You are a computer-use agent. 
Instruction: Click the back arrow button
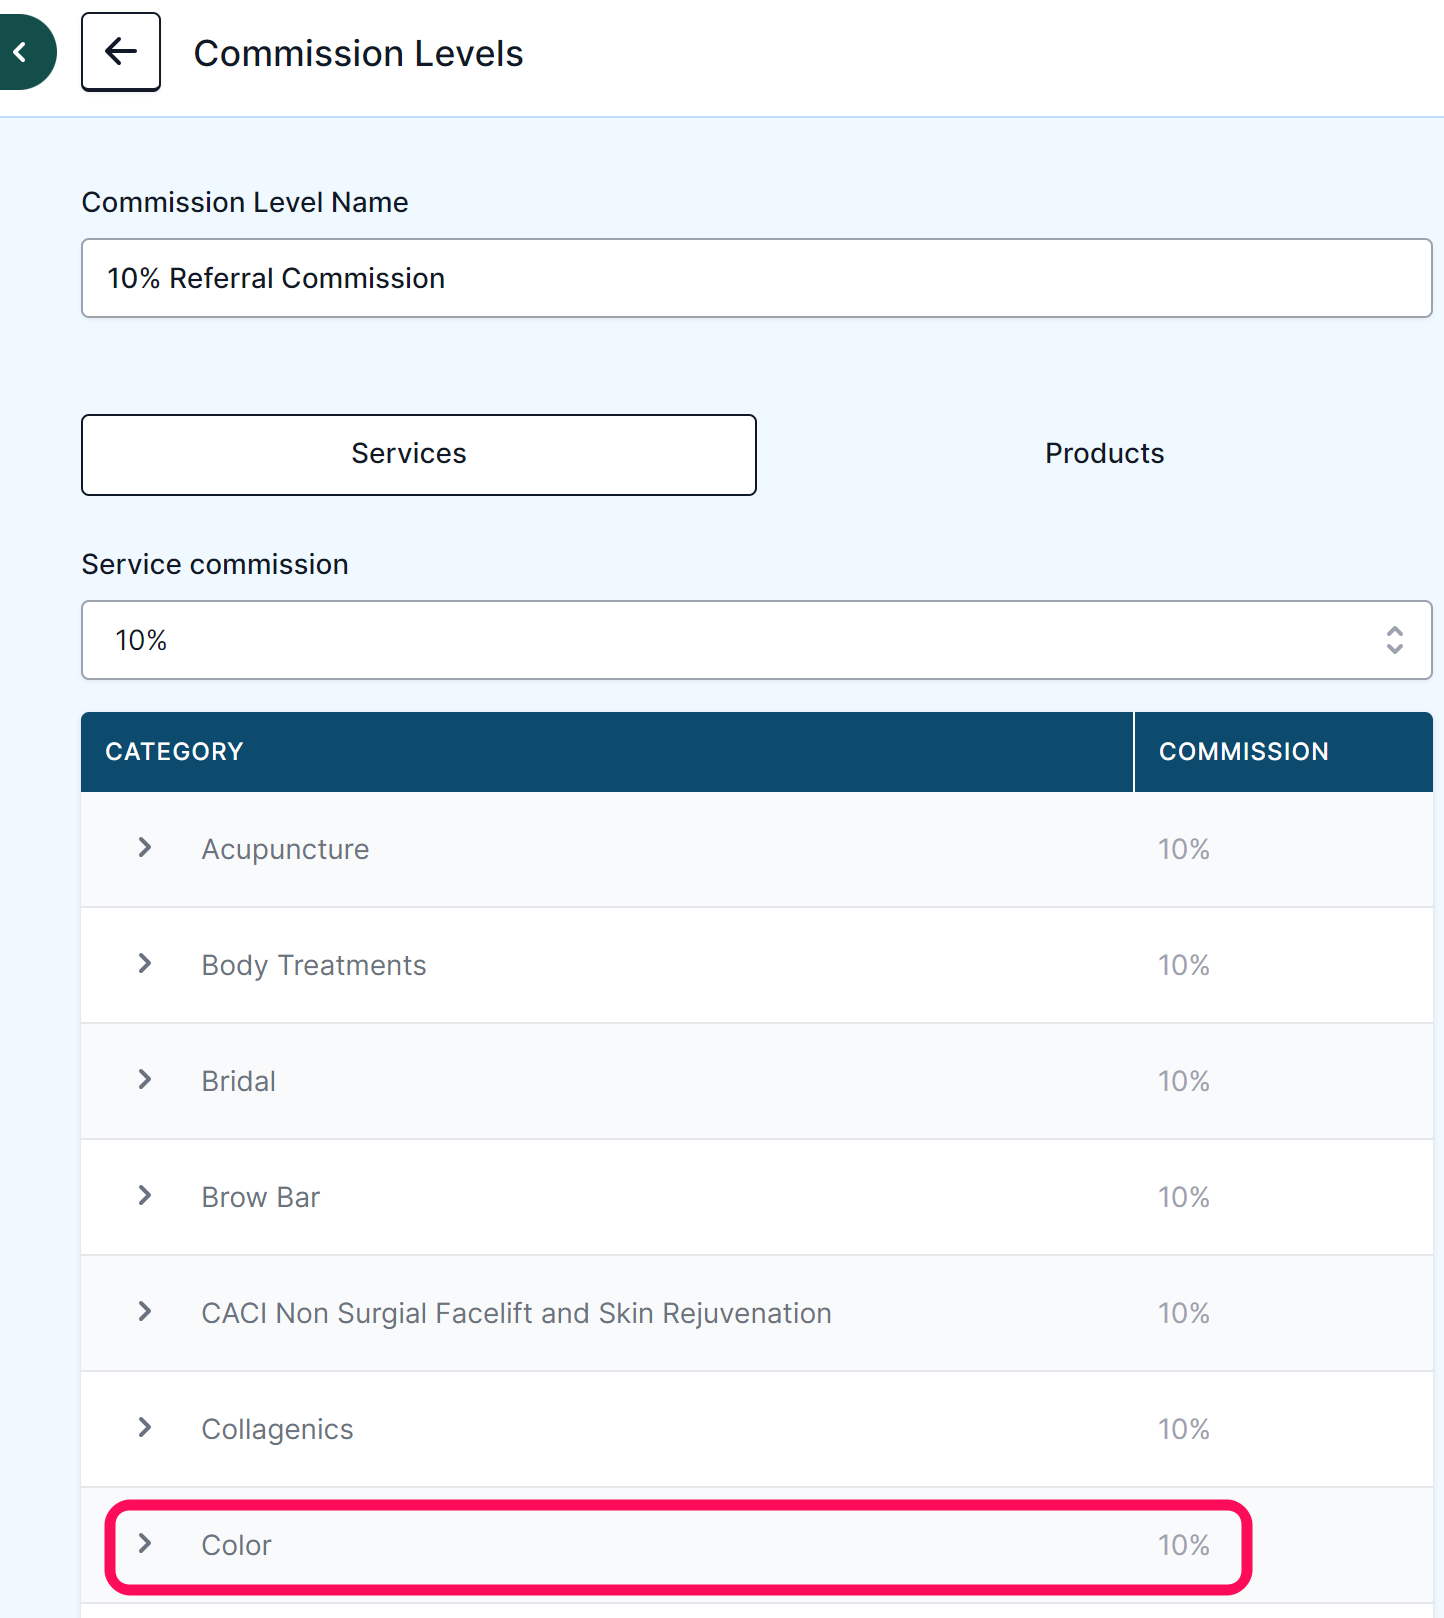point(121,52)
